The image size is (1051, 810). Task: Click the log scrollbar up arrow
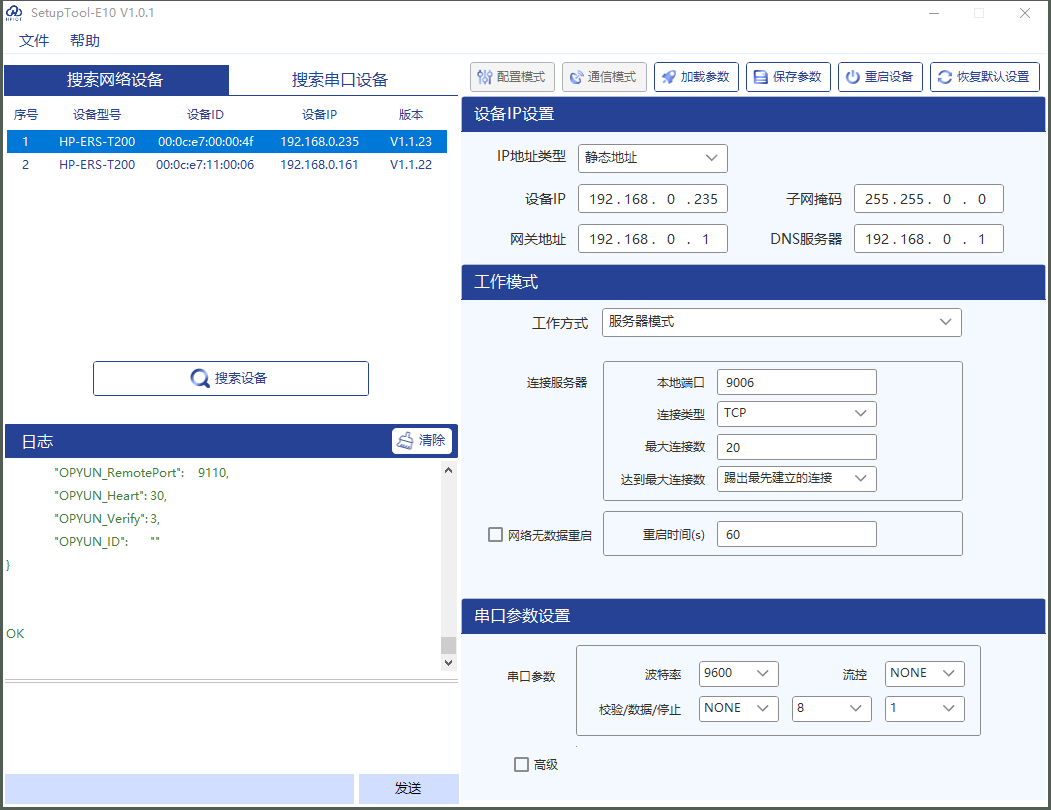[x=448, y=470]
